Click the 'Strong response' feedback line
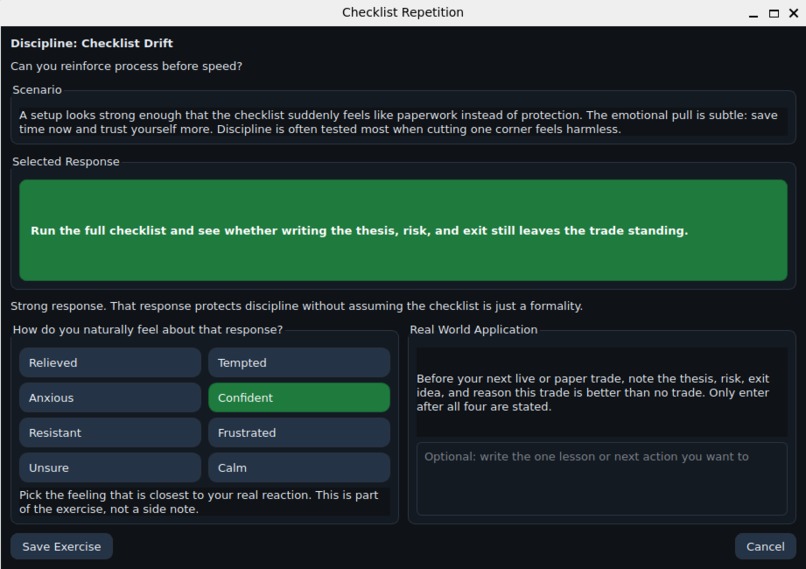The height and width of the screenshot is (569, 806). 297,306
